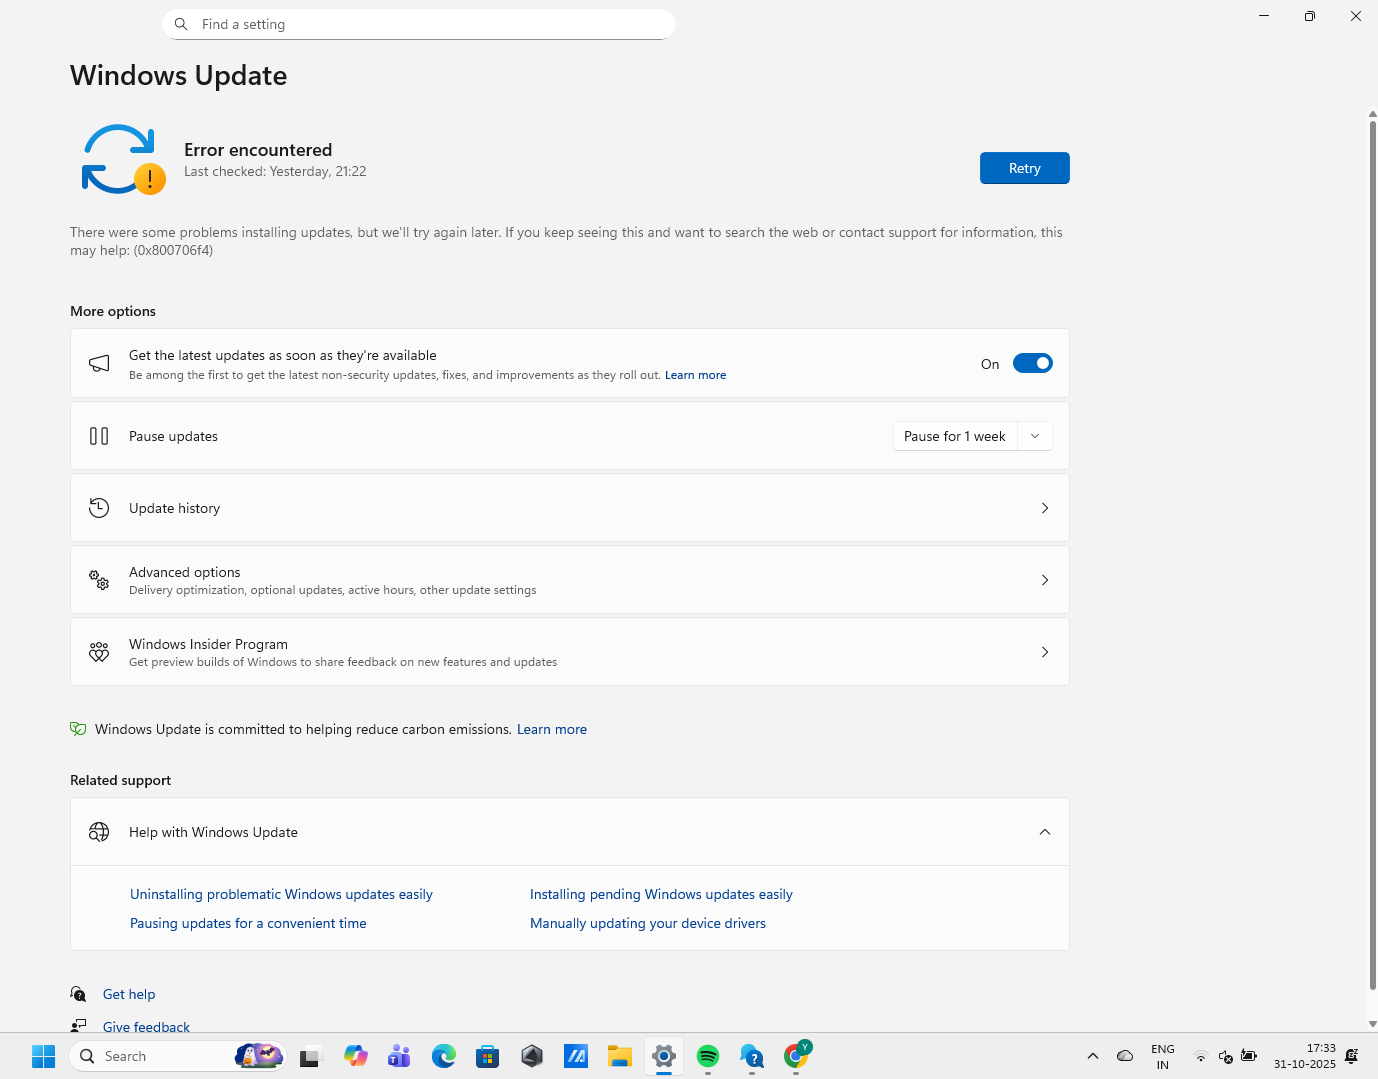This screenshot has width=1378, height=1079.
Task: Click the pause icon next to Pause updates
Action: coord(99,436)
